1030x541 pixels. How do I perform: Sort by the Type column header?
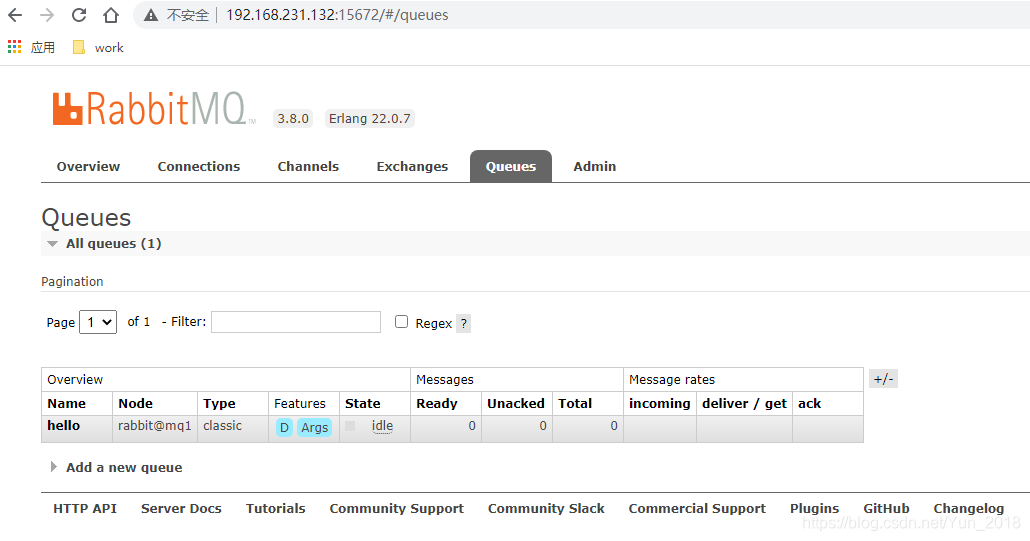(219, 404)
